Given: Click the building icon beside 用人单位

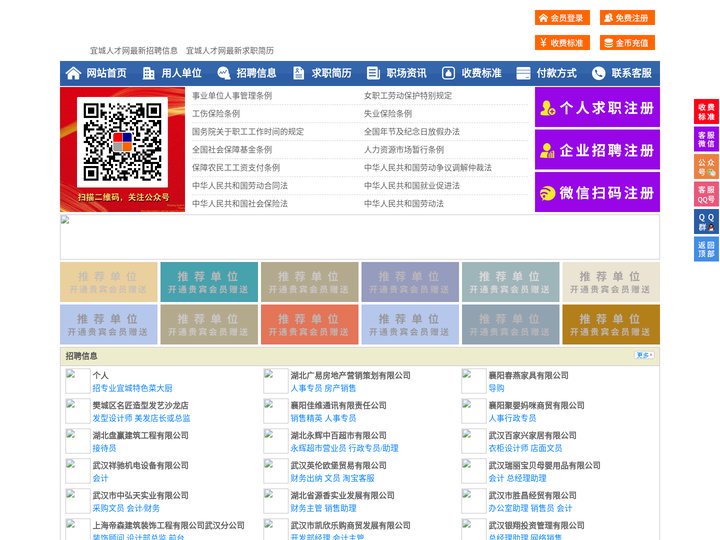Looking at the screenshot, I should point(148,73).
